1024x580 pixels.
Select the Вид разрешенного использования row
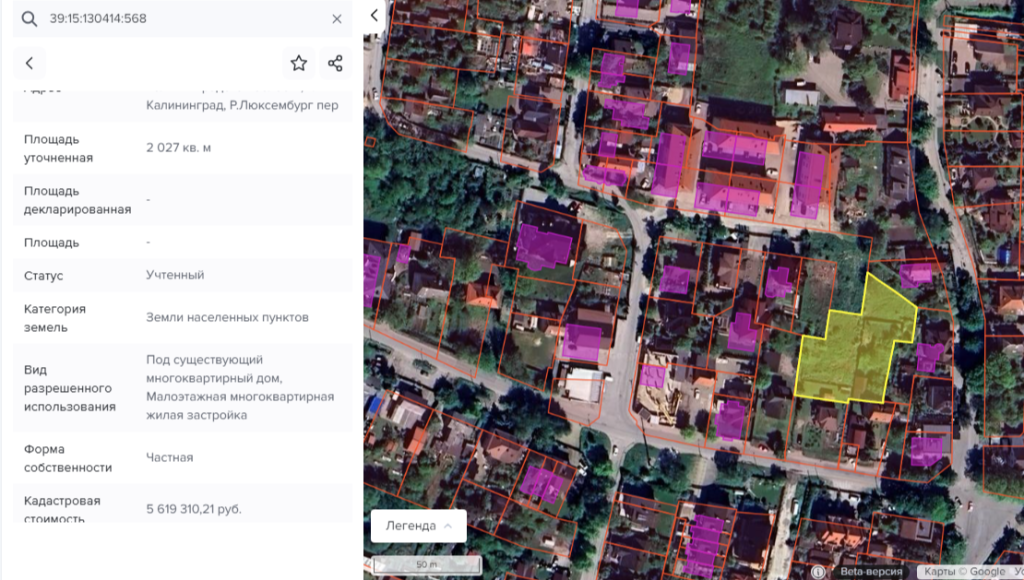(x=183, y=387)
